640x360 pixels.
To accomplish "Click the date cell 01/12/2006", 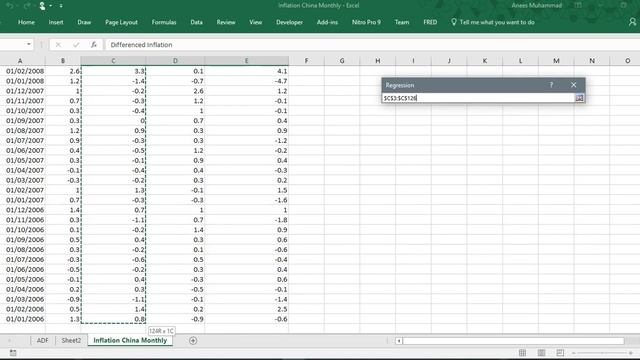I will click(24, 210).
